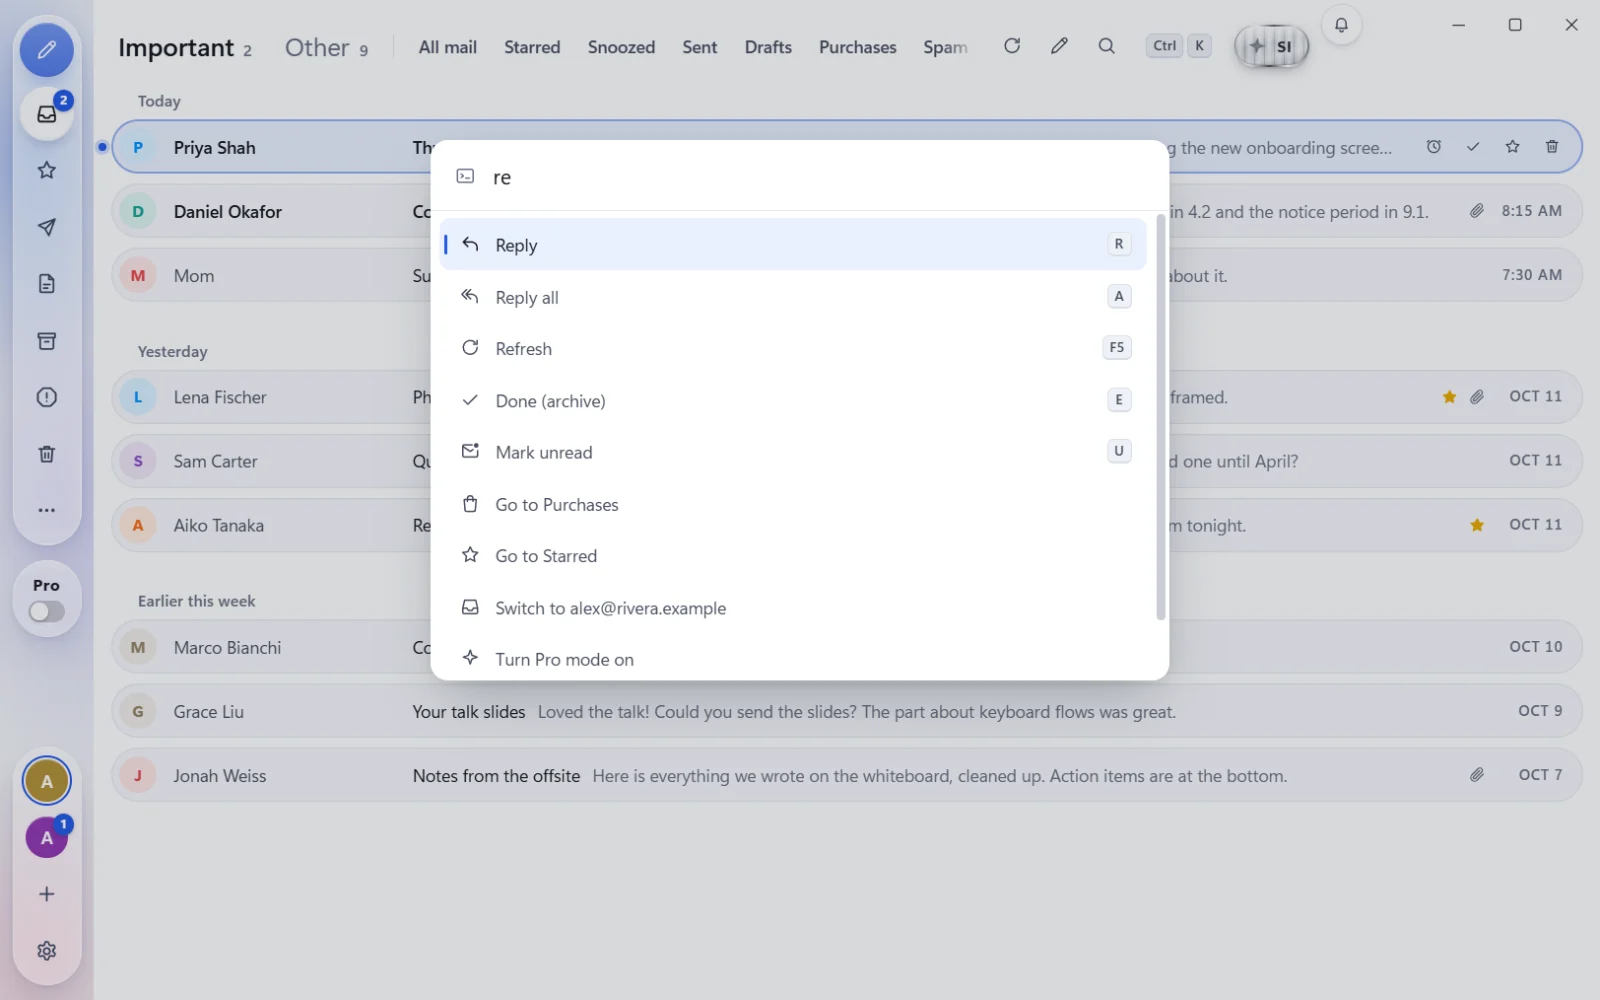Image resolution: width=1600 pixels, height=1000 pixels.
Task: Snooze Priya Shah's email with clock icon
Action: point(1433,147)
